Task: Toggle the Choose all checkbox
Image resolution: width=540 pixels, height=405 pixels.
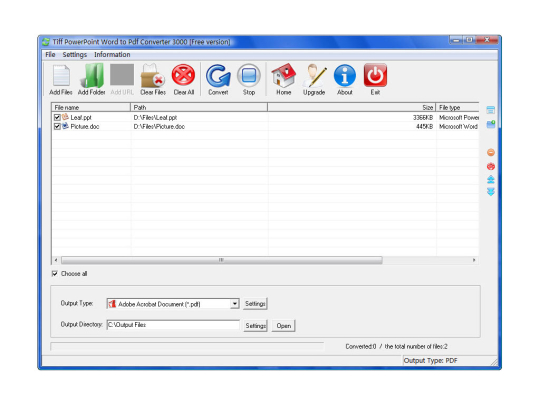Action: tap(54, 273)
